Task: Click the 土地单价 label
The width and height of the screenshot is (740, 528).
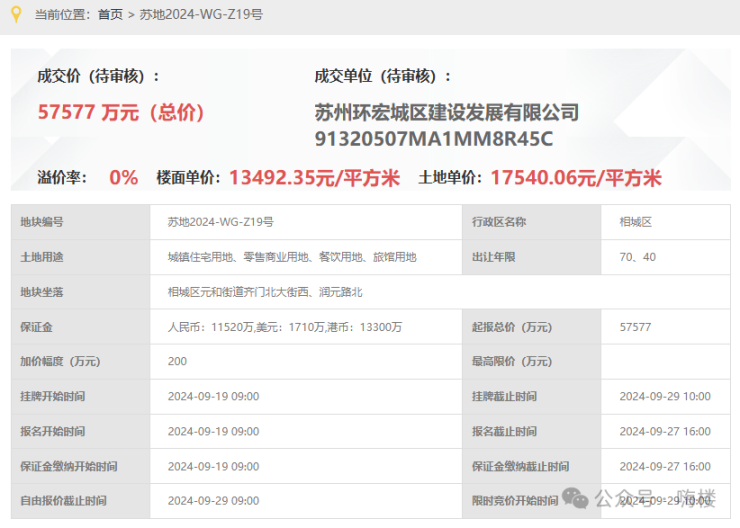Action: pyautogui.click(x=450, y=178)
